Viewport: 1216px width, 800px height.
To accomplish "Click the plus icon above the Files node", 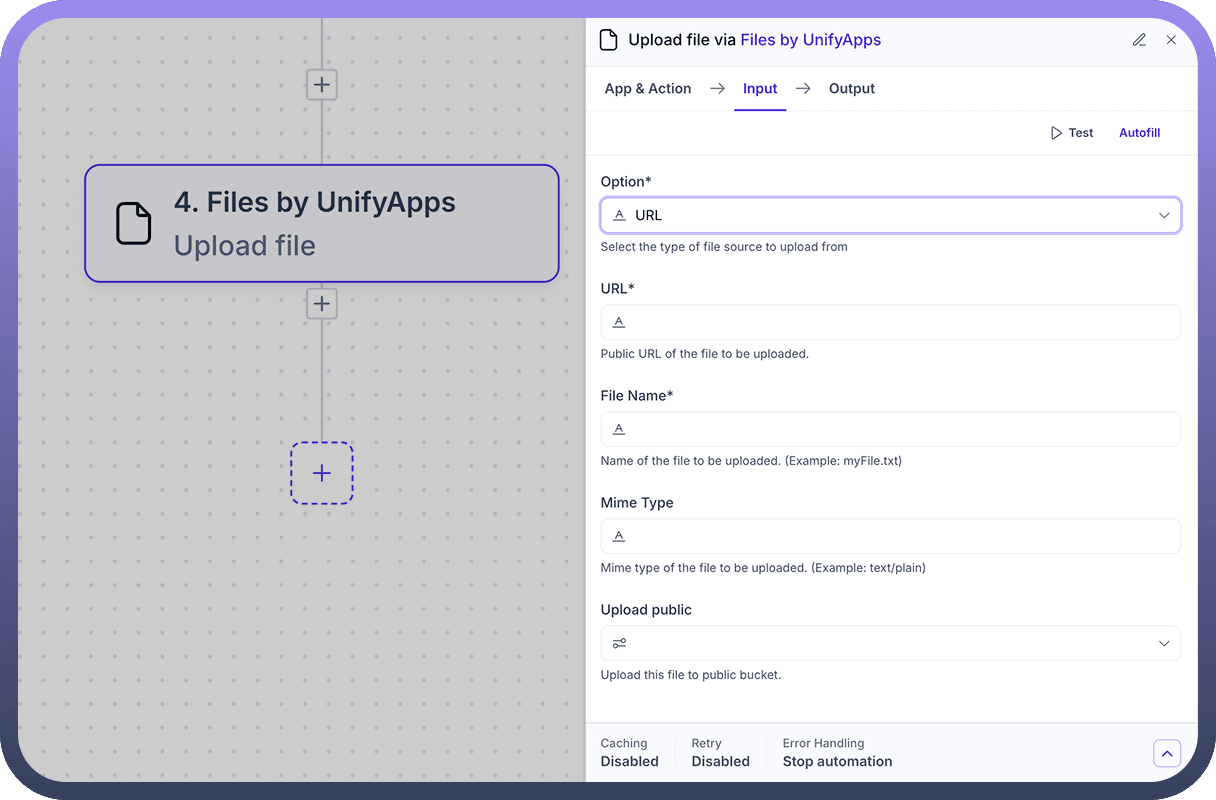I will [322, 85].
